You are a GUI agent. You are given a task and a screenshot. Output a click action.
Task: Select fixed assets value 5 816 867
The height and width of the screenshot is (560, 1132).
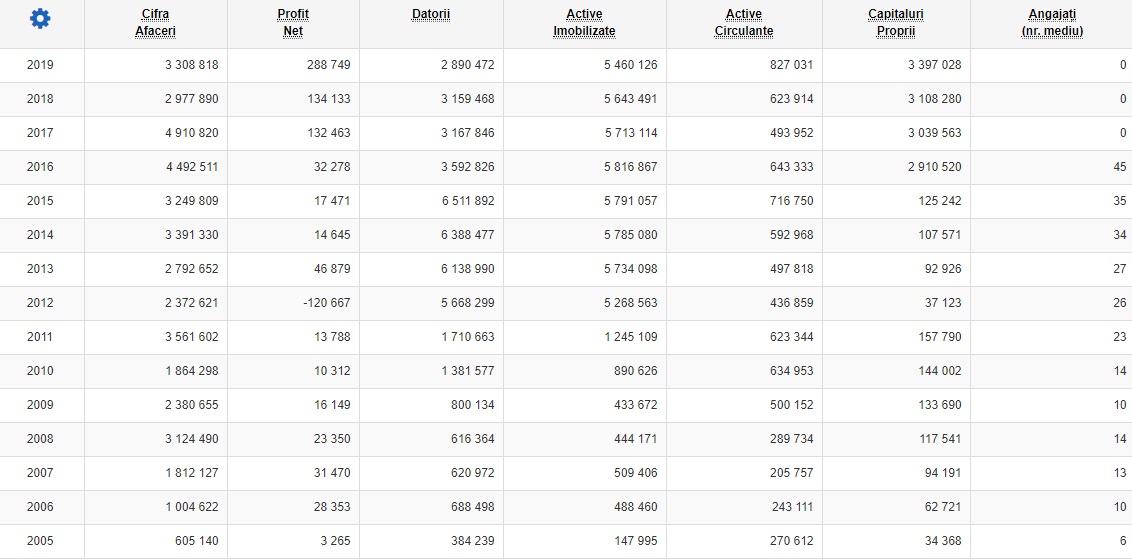click(x=630, y=167)
